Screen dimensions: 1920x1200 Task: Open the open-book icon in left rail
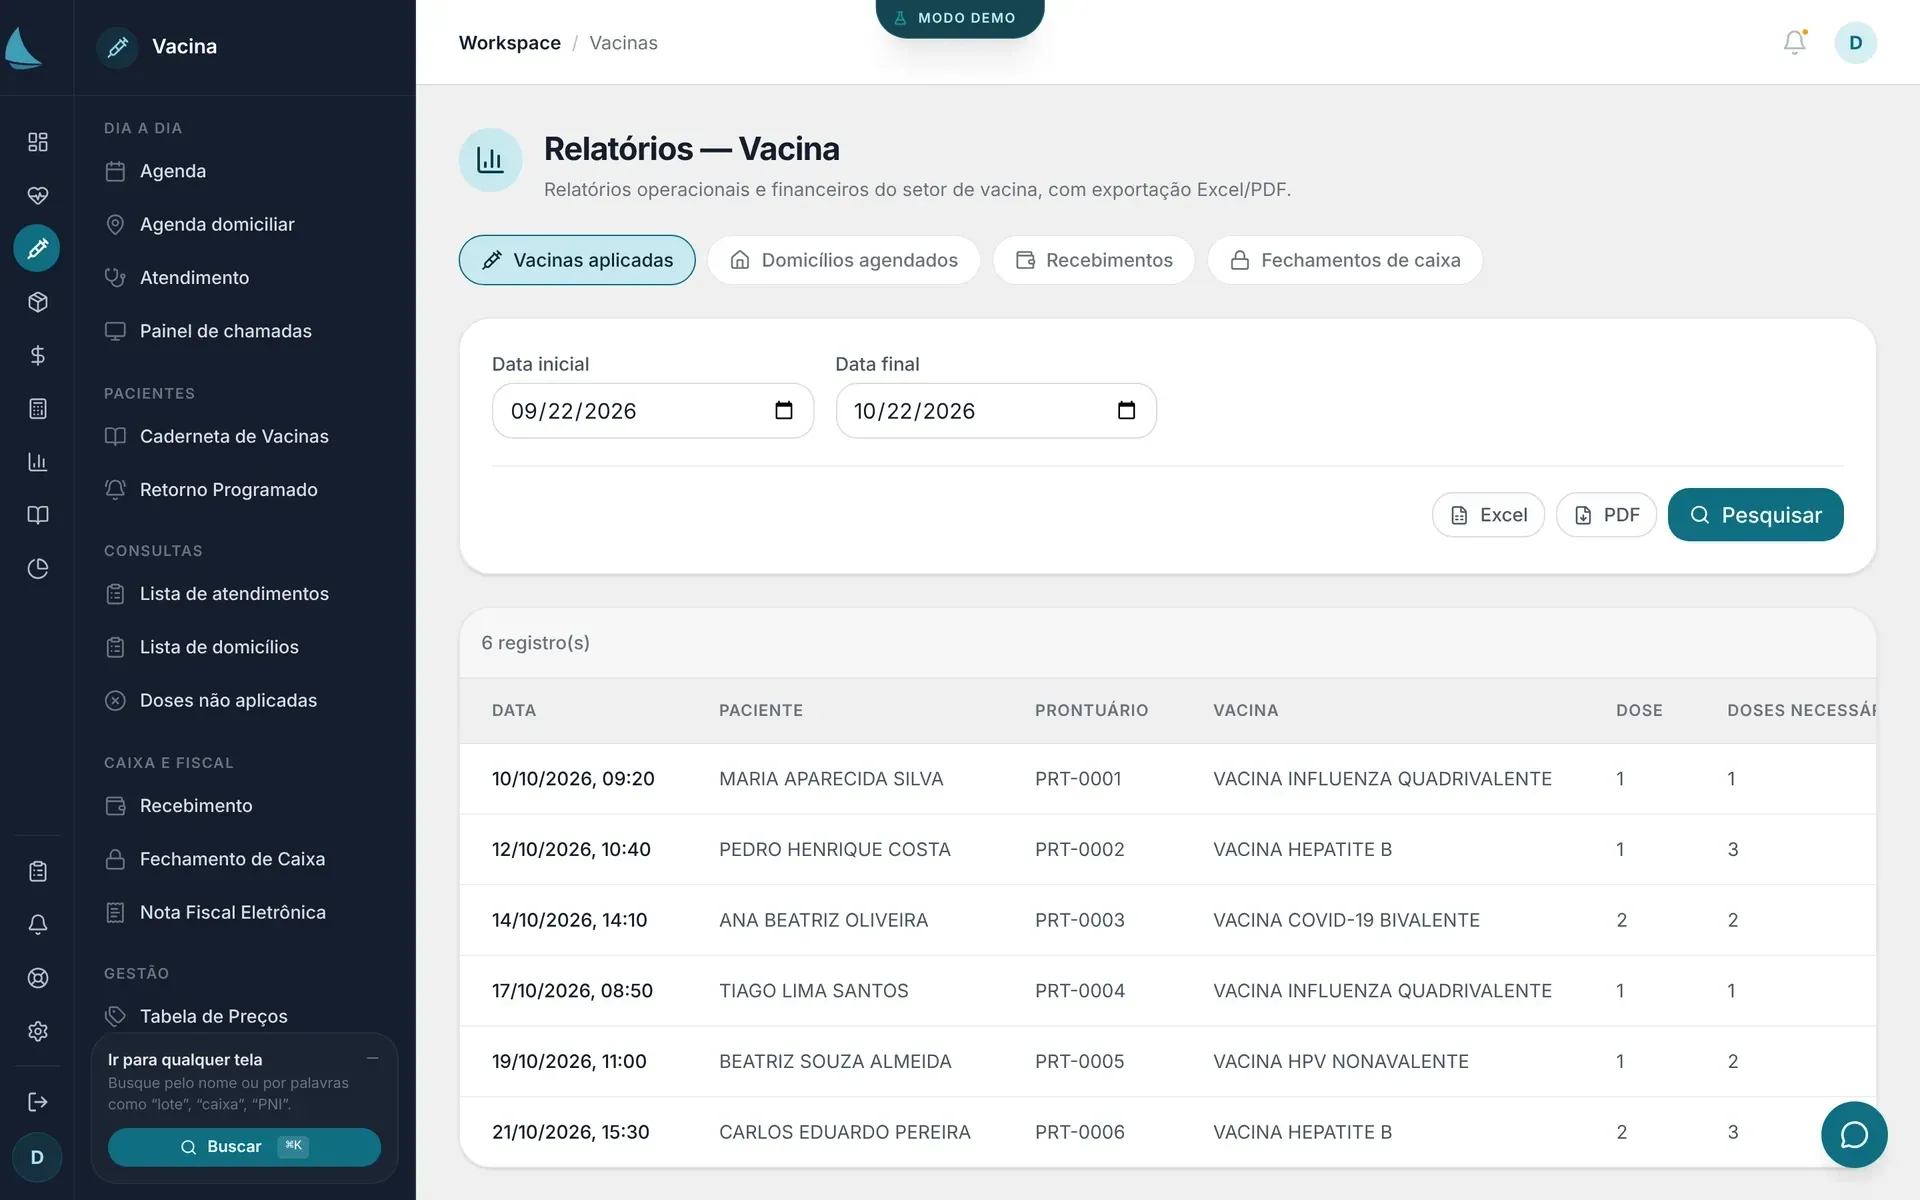pos(37,515)
